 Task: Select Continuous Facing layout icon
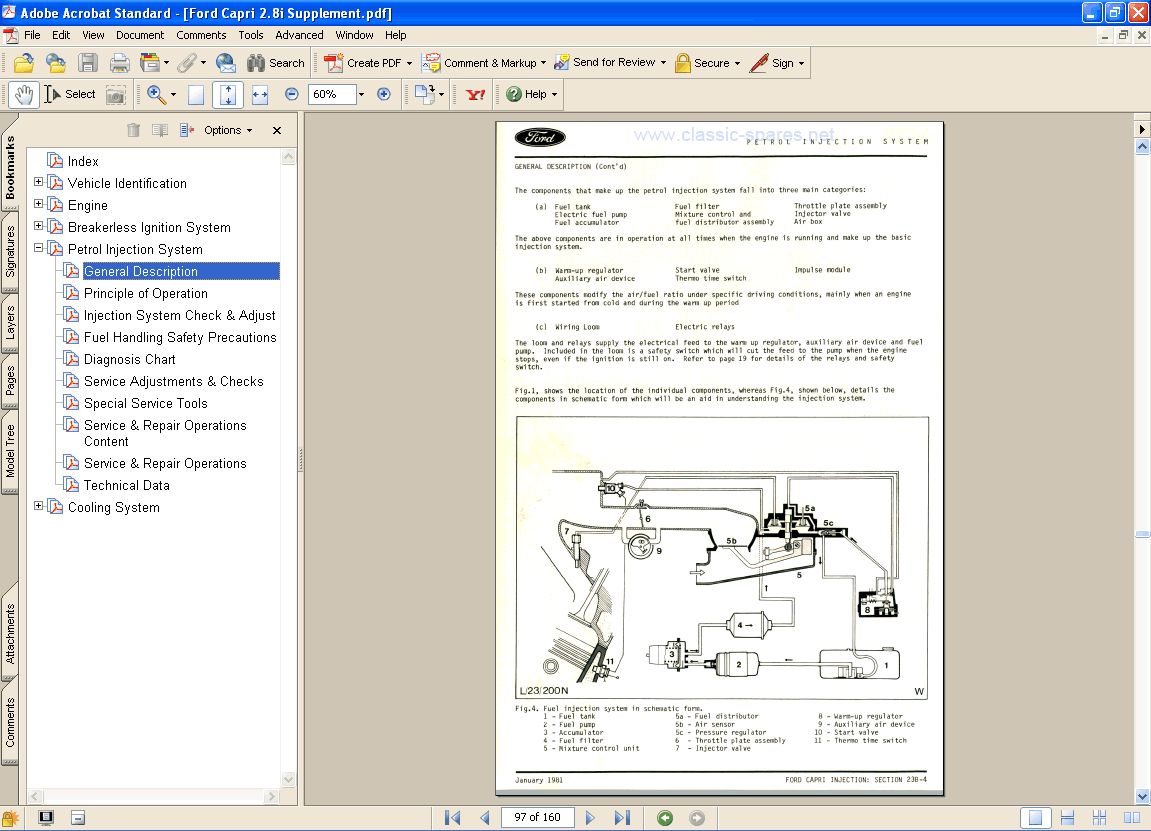pyautogui.click(x=1100, y=817)
